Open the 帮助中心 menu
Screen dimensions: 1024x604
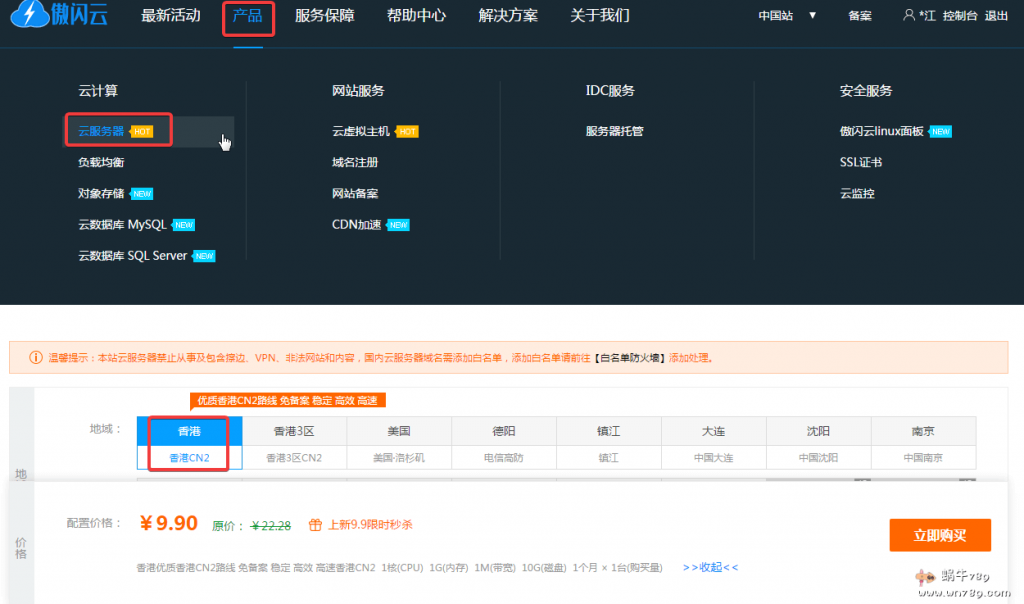pos(416,16)
